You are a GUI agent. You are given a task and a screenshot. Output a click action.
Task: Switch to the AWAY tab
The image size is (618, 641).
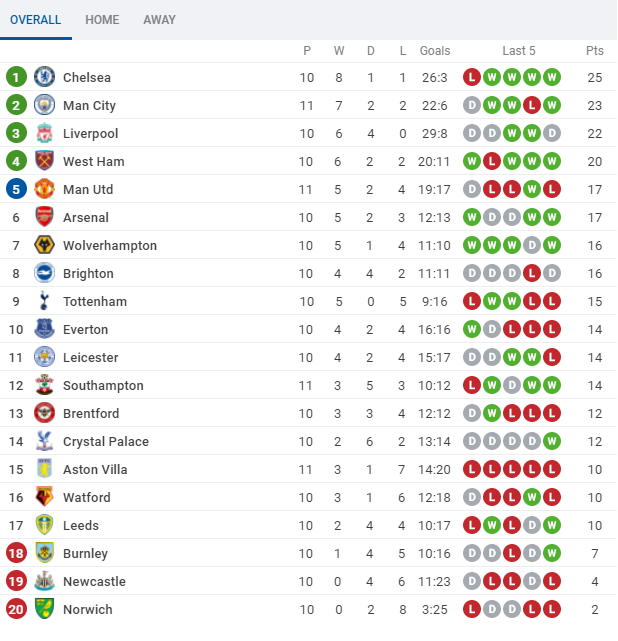click(x=159, y=20)
